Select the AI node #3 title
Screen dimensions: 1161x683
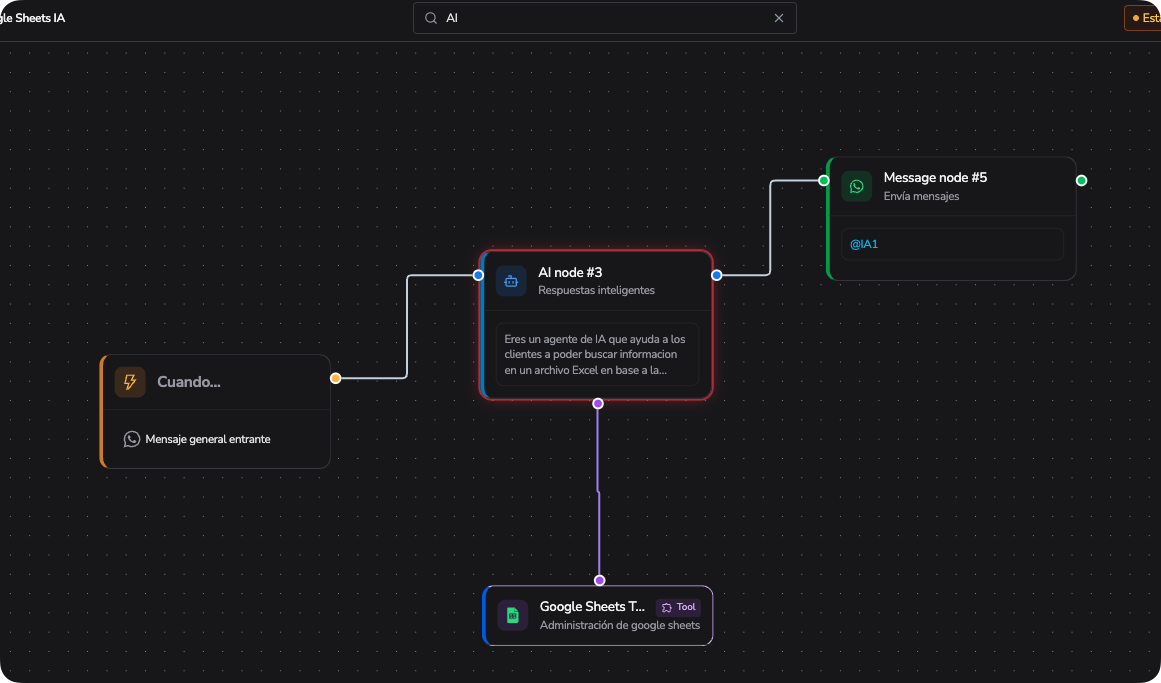point(570,273)
